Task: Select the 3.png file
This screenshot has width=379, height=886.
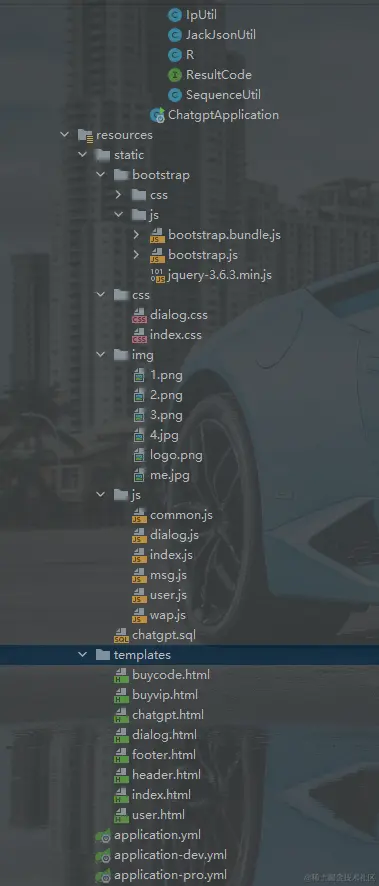Action: click(166, 415)
